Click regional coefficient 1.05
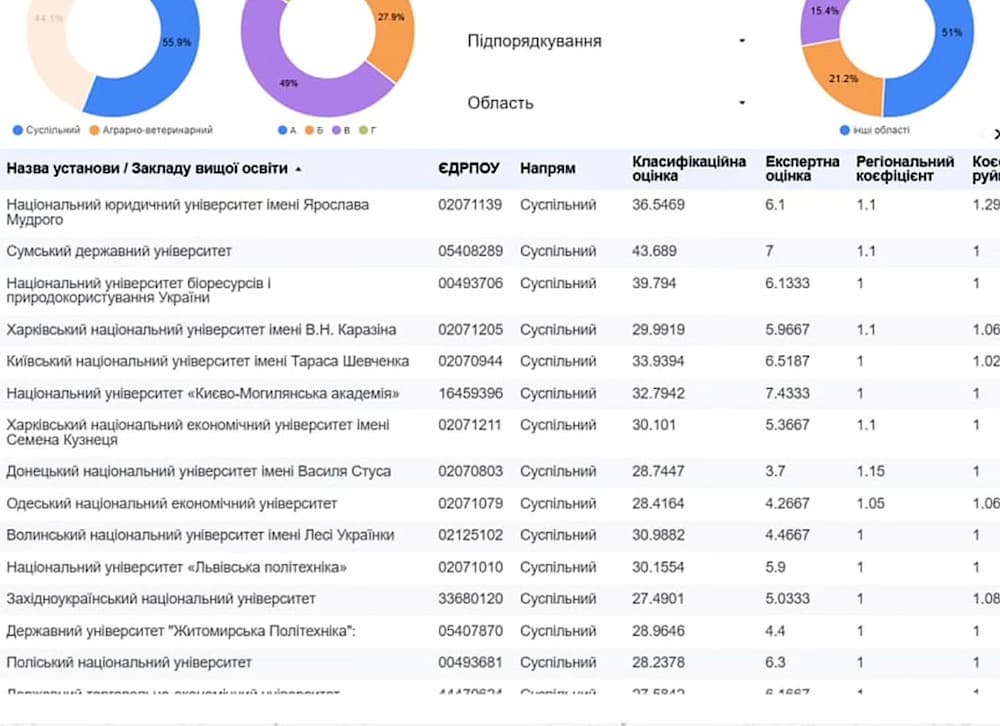 (x=871, y=504)
